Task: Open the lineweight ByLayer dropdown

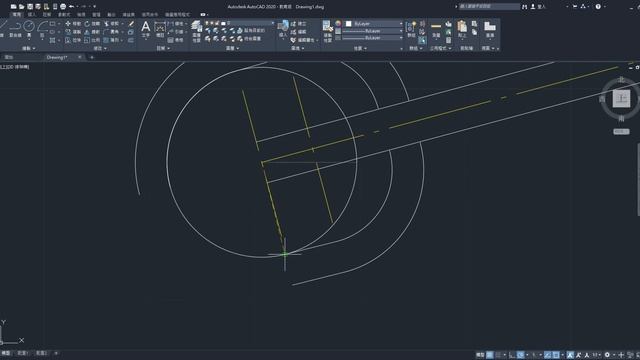Action: coord(373,31)
